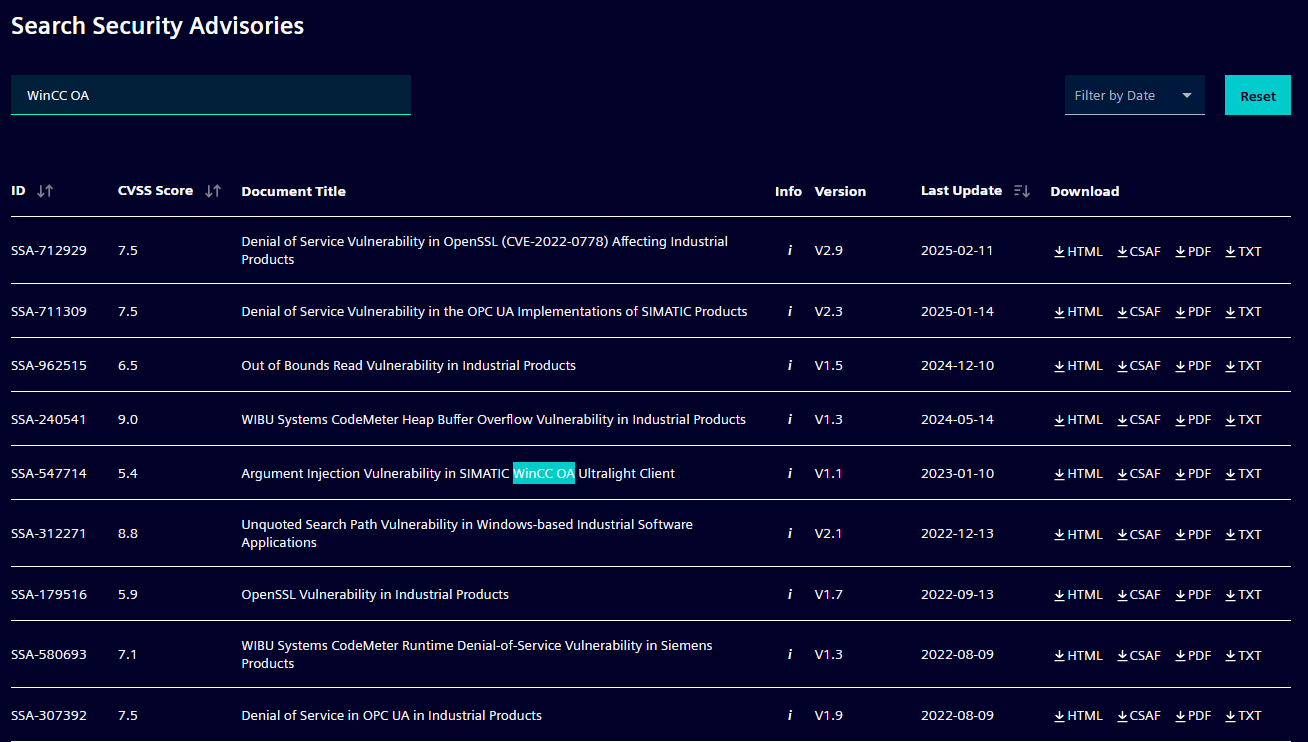Open info icon for SSA-307392
Viewport: 1308px width, 742px height.
(x=789, y=716)
